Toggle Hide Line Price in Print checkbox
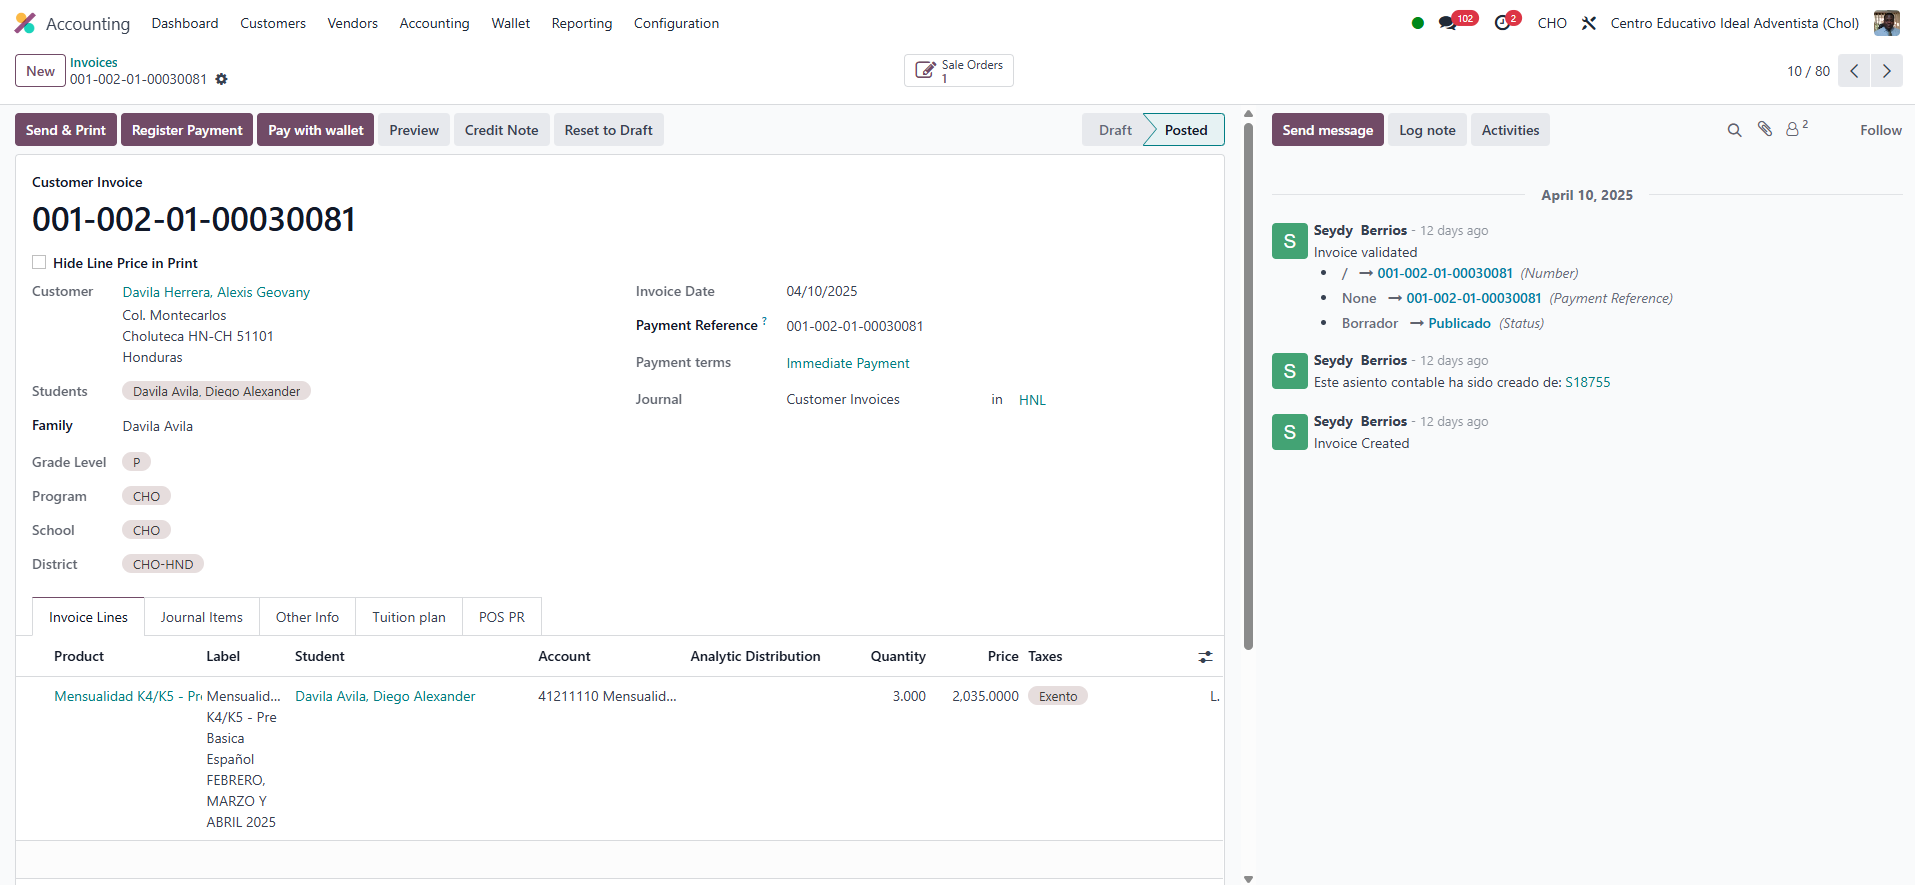Viewport: 1915px width, 885px height. (39, 262)
